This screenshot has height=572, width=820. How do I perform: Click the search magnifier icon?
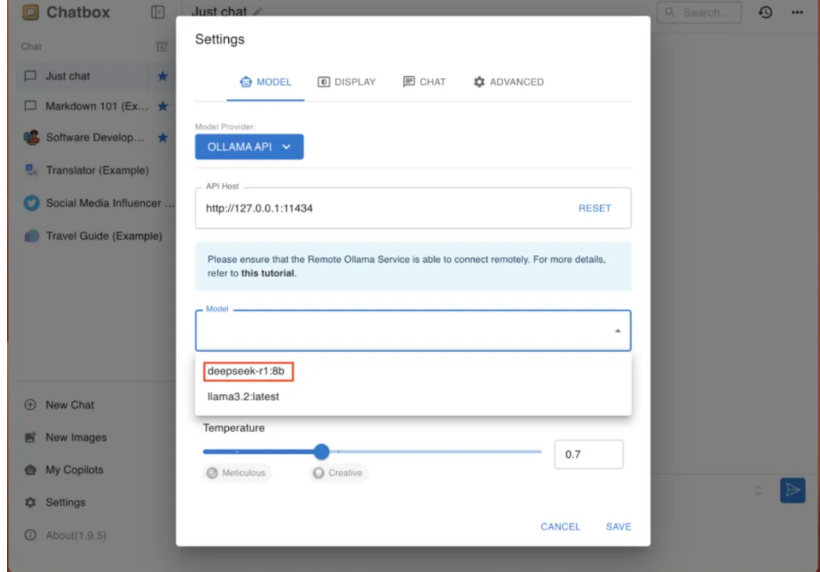(670, 12)
